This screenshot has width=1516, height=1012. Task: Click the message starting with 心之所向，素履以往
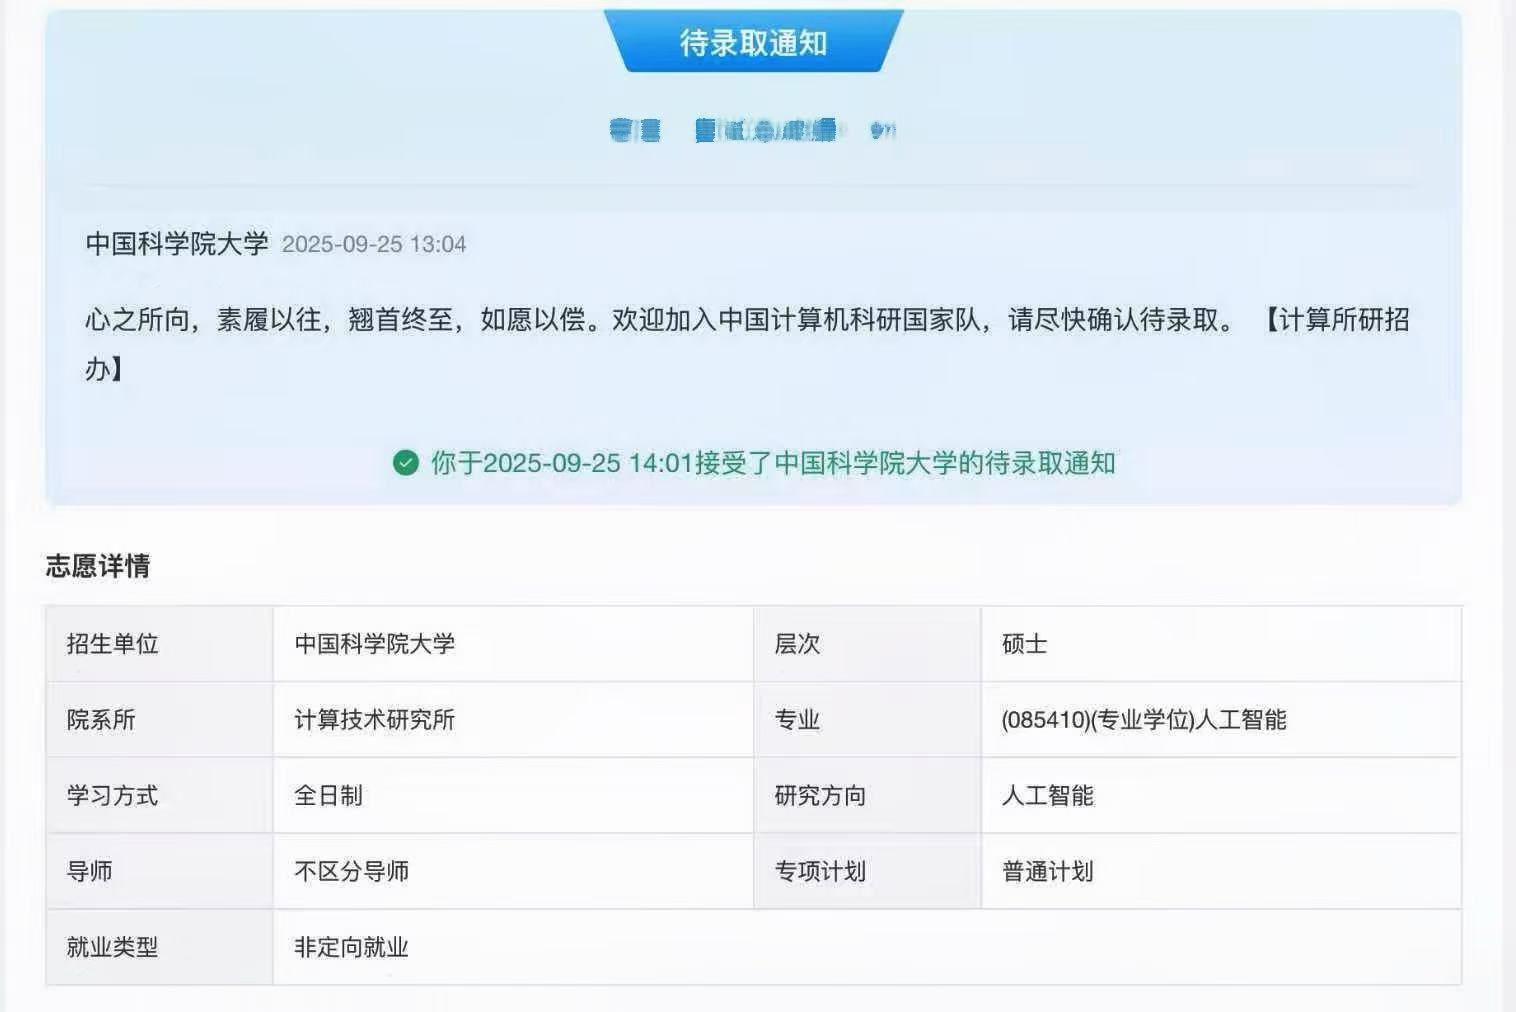747,344
